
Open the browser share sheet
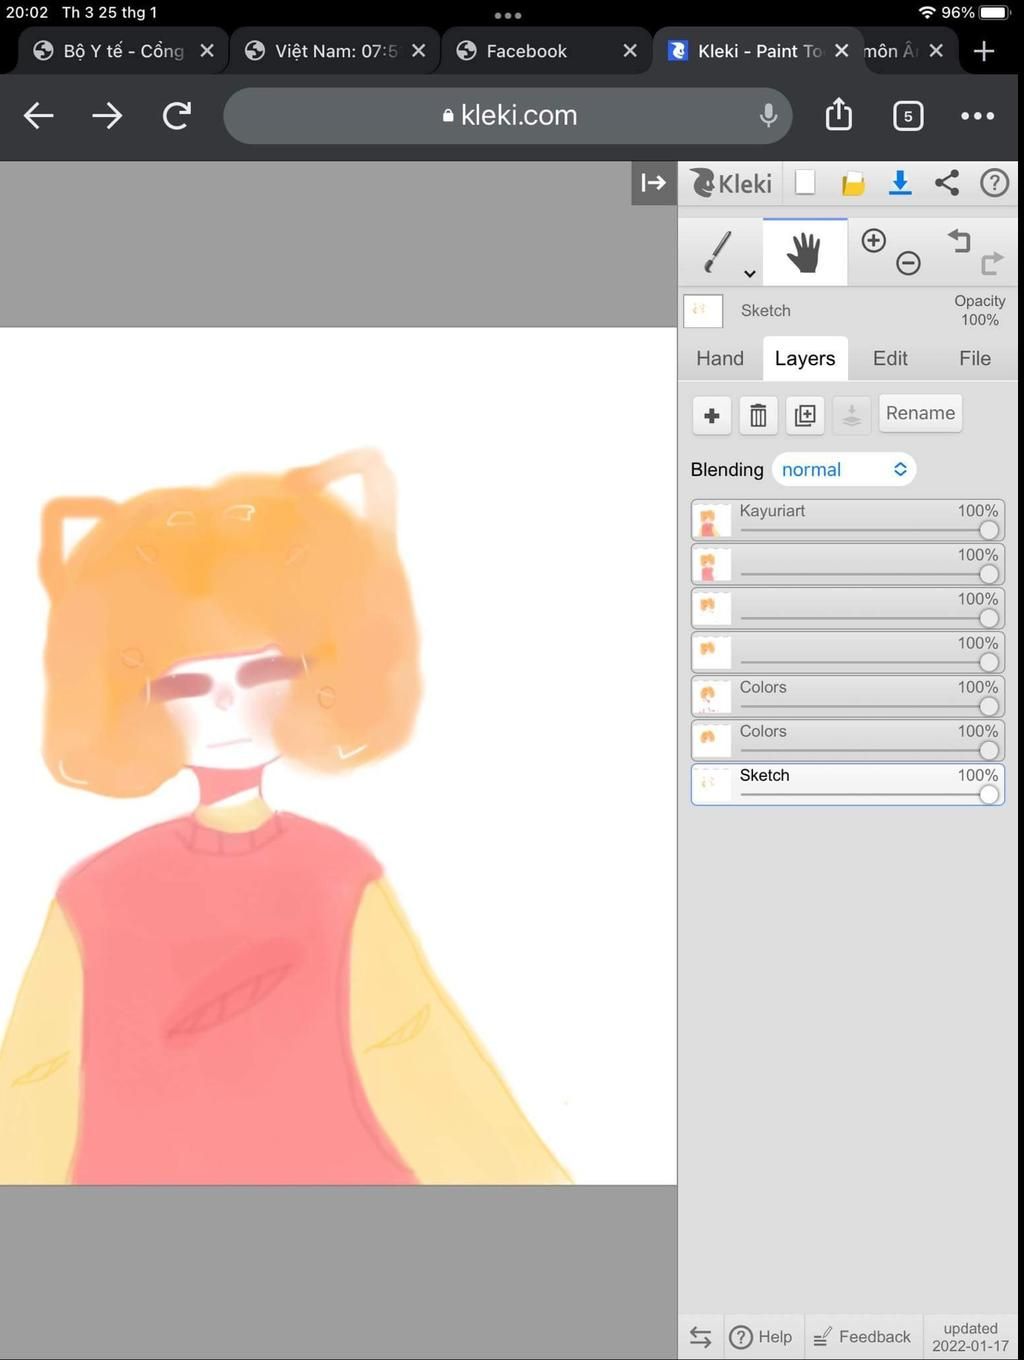[x=839, y=115]
